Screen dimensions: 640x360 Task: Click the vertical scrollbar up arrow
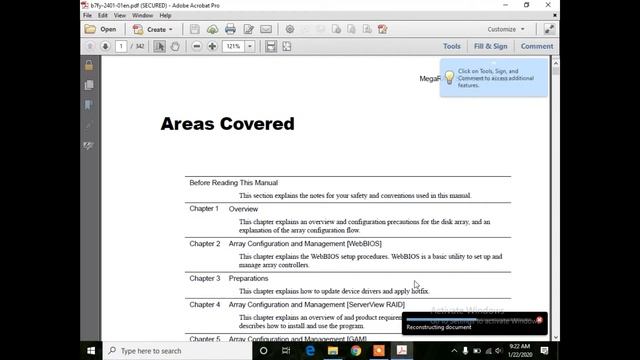pos(556,63)
